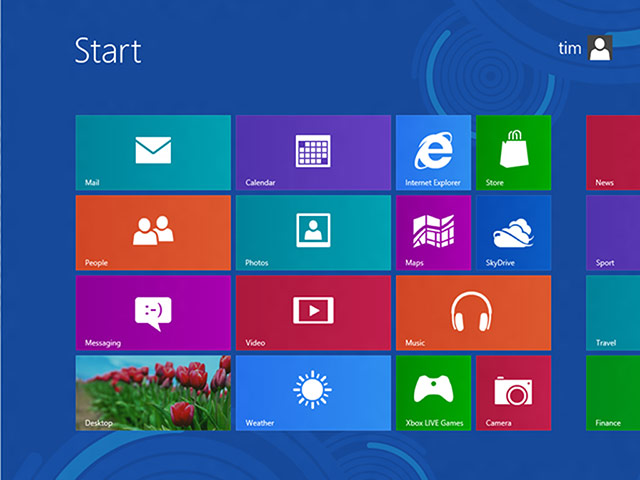Open the Travel tile
640x480 pixels.
[x=613, y=313]
